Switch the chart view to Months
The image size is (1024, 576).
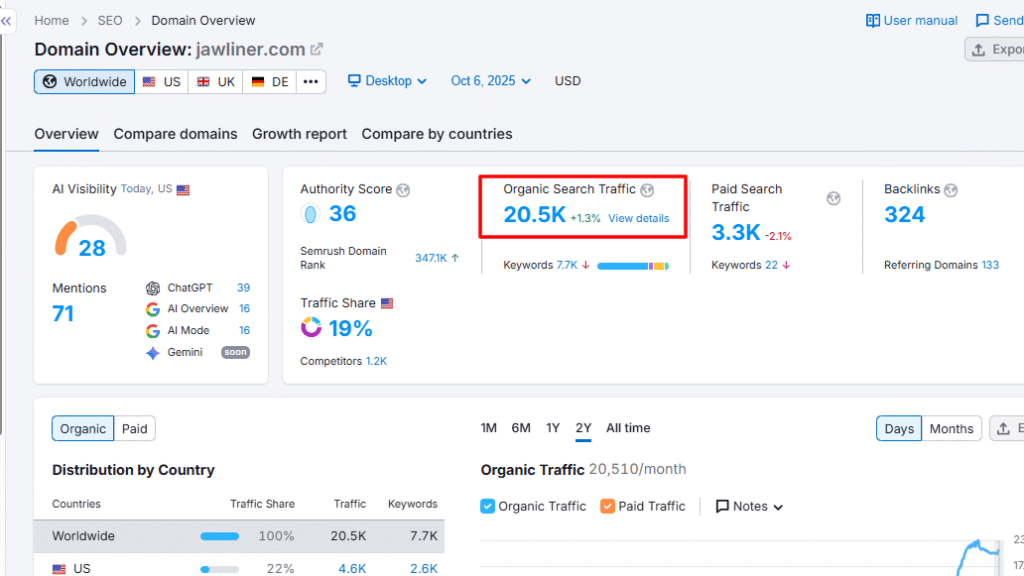[x=951, y=429]
